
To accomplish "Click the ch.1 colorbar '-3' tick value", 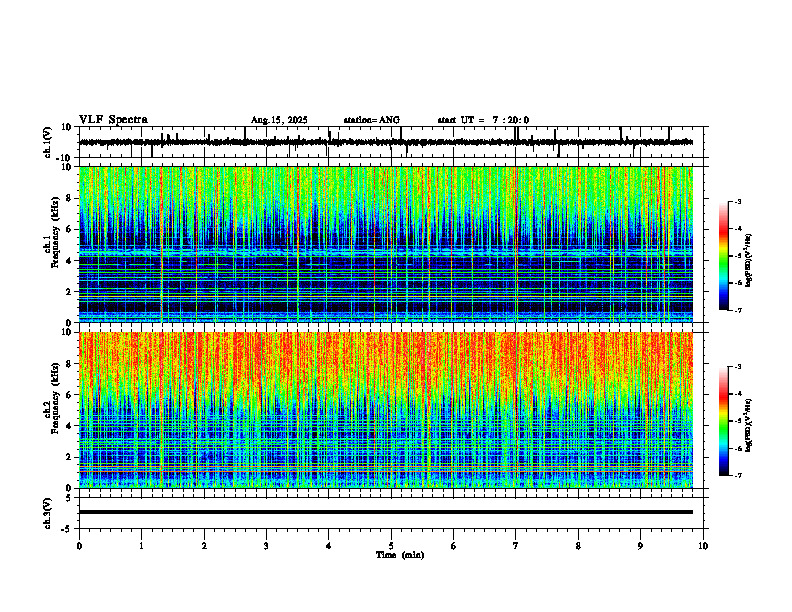I will [737, 201].
